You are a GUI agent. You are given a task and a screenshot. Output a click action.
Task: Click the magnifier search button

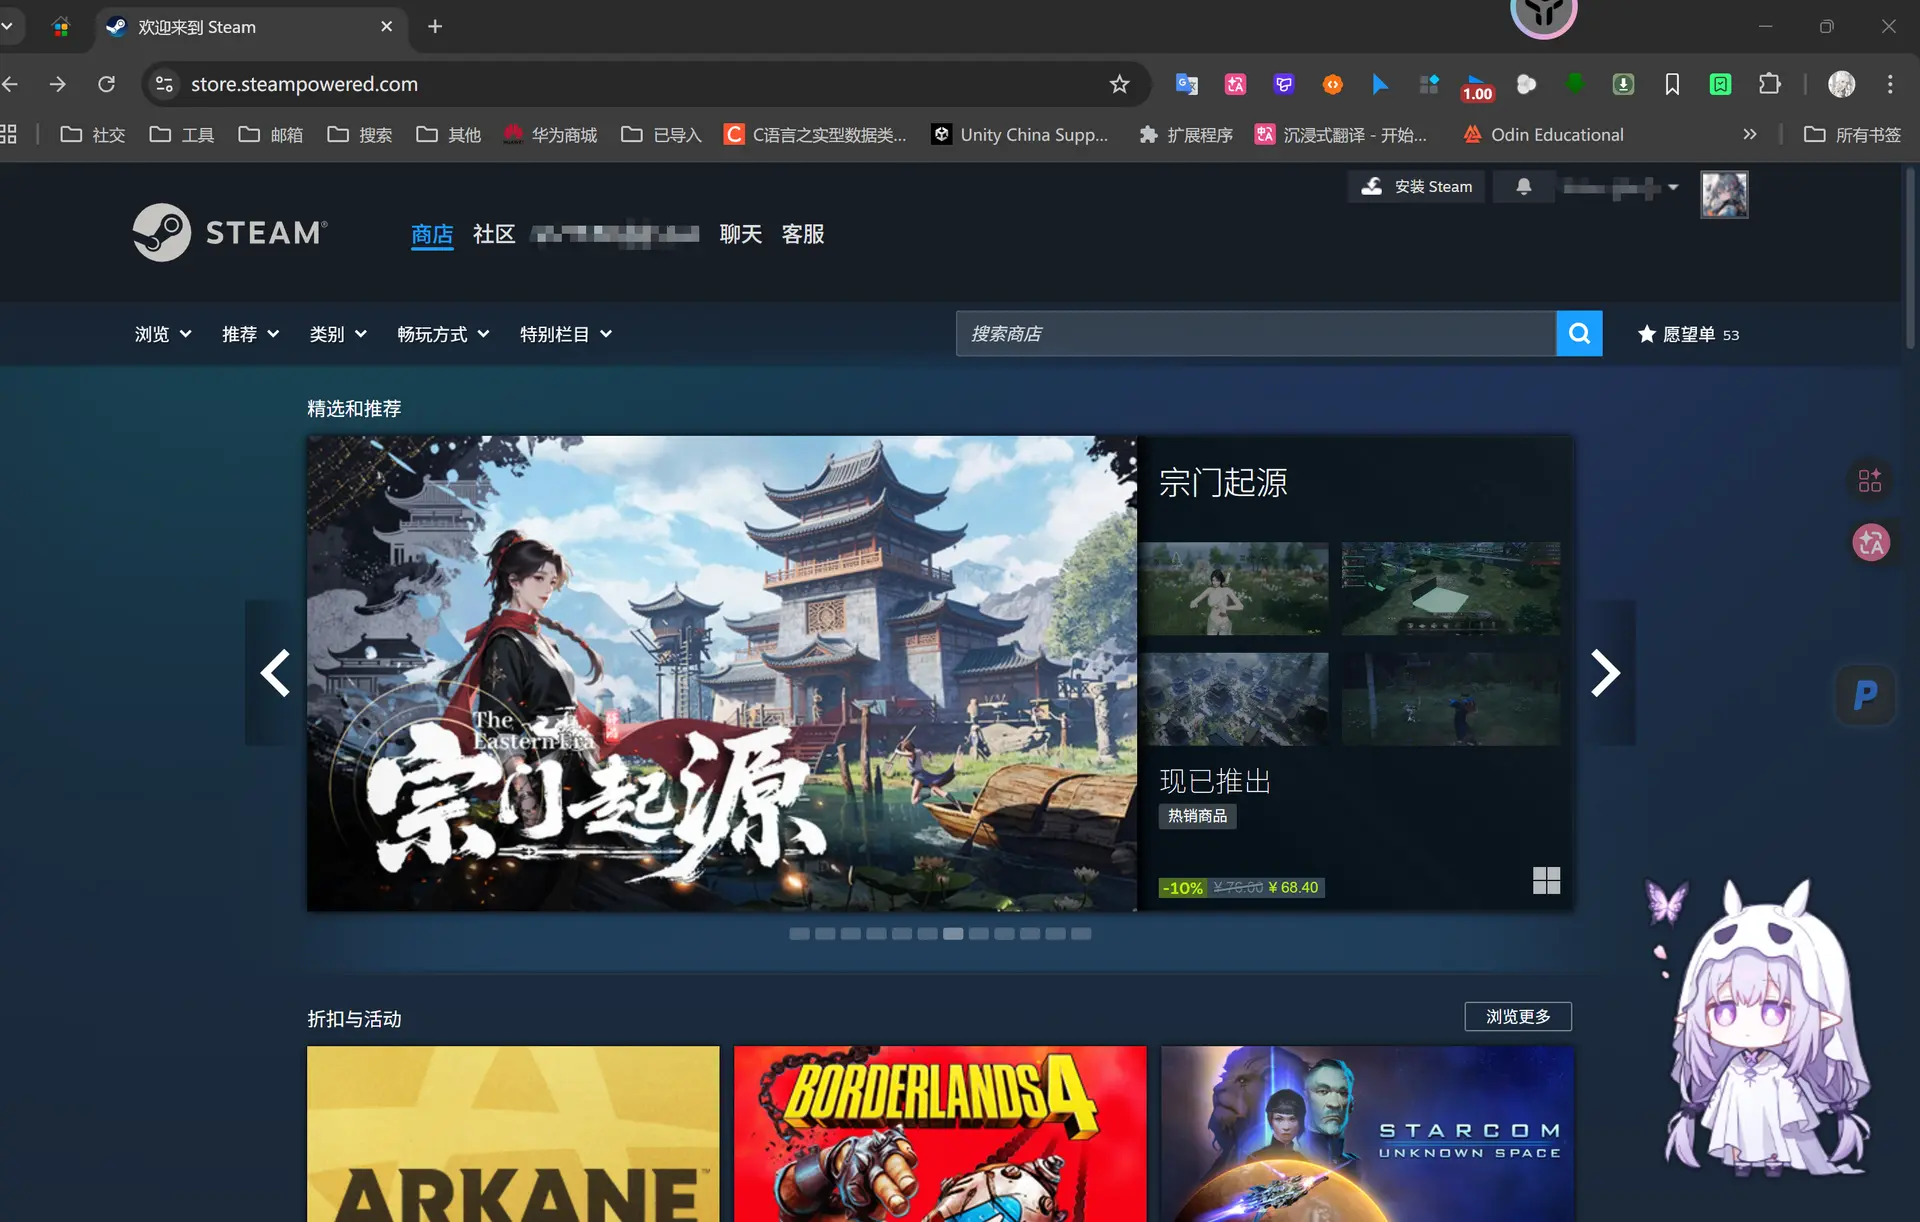coord(1579,334)
